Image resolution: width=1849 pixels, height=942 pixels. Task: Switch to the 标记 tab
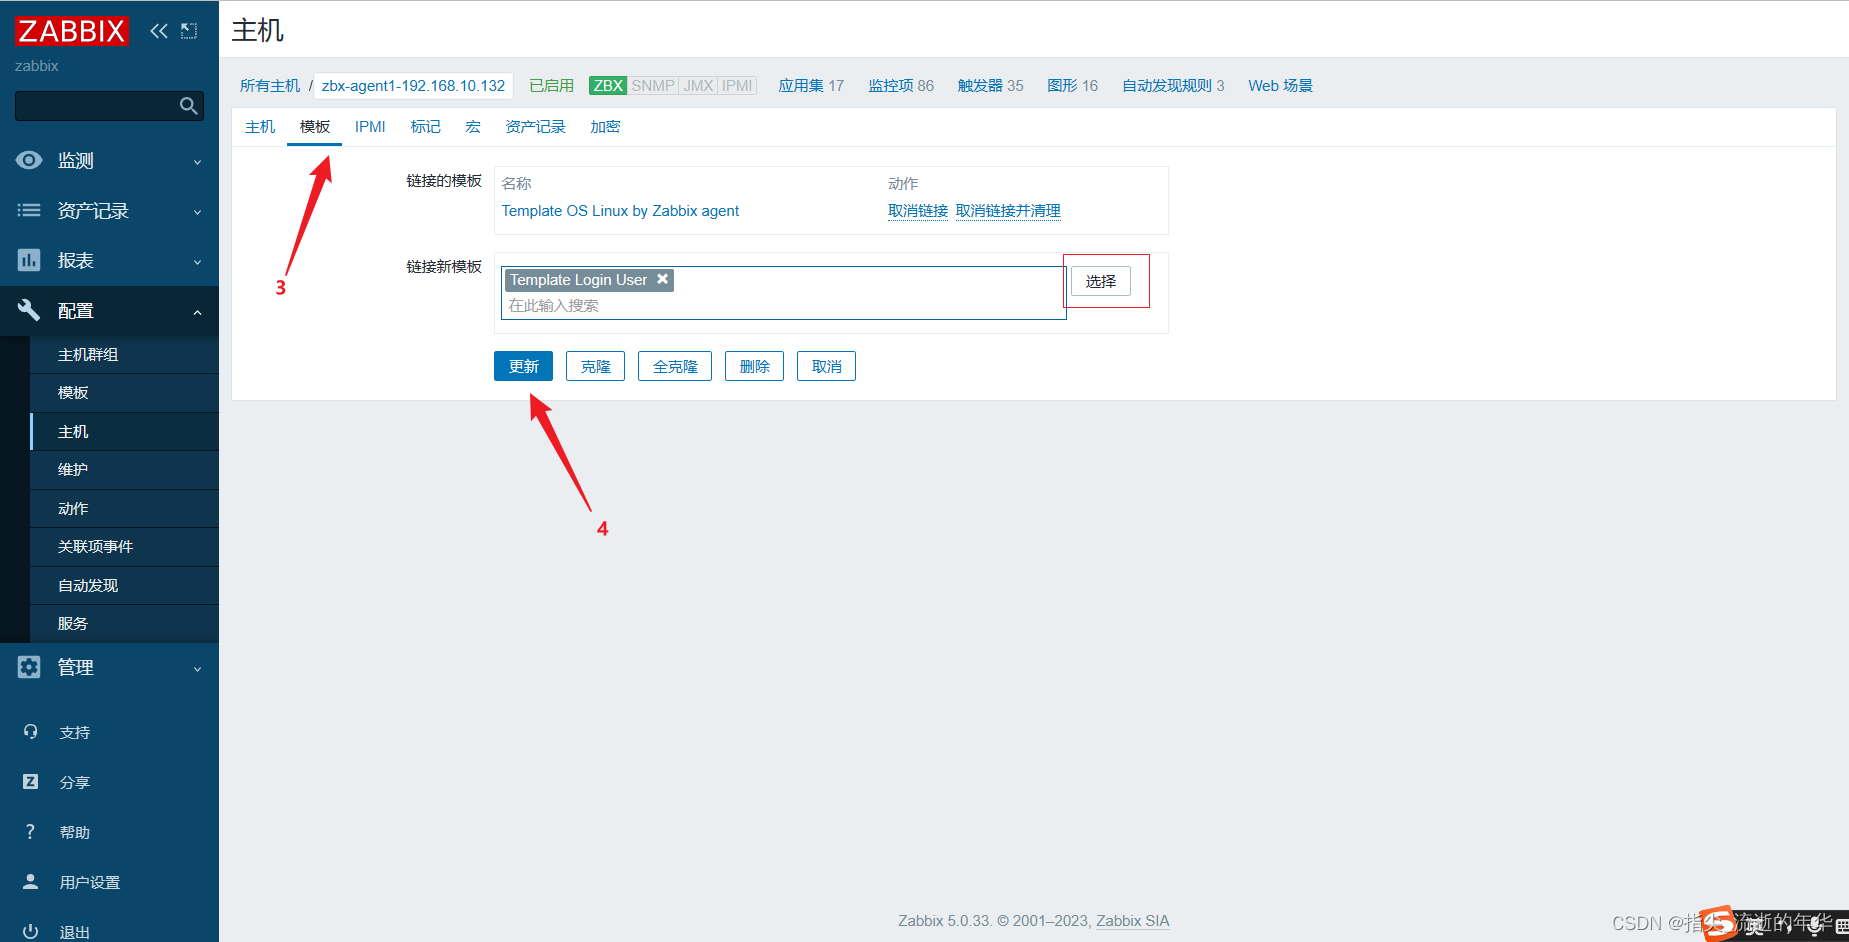[x=425, y=127]
